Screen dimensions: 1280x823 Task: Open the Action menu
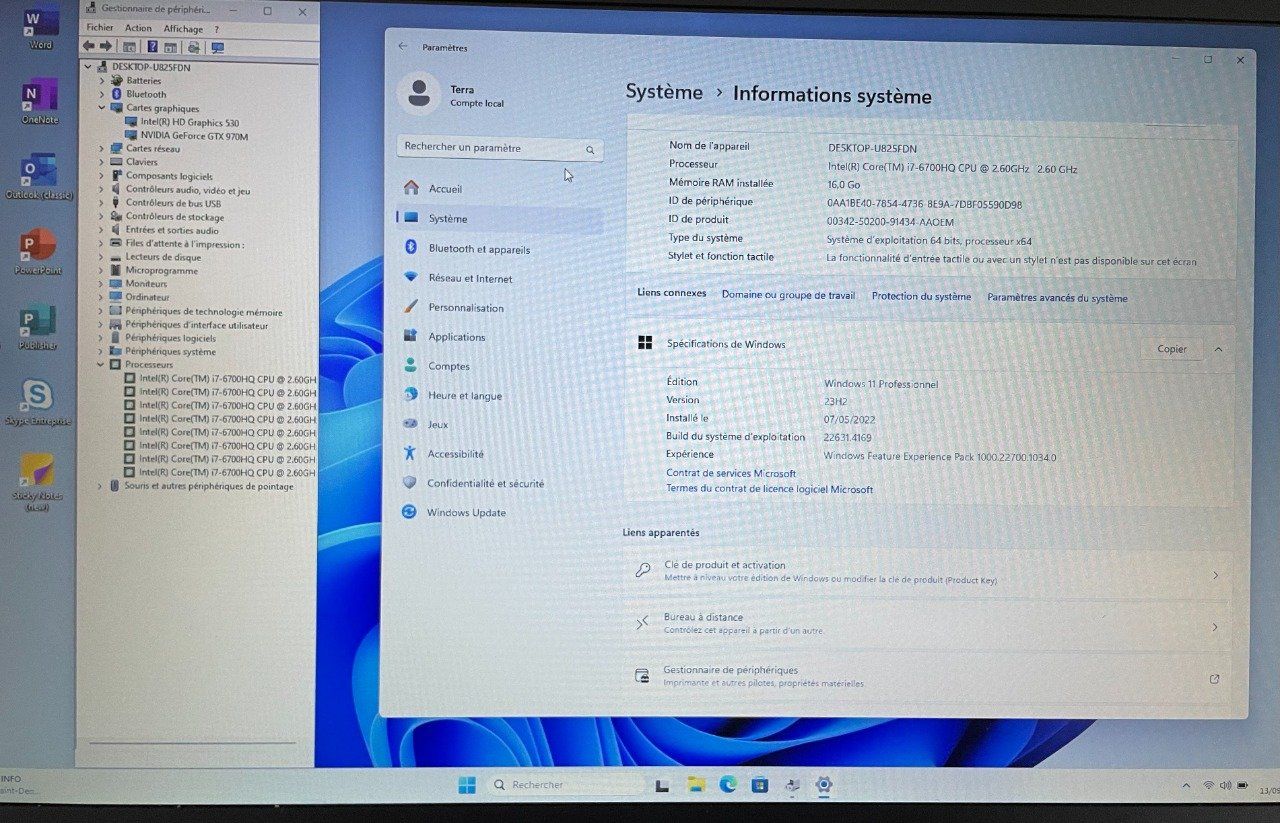pos(139,29)
